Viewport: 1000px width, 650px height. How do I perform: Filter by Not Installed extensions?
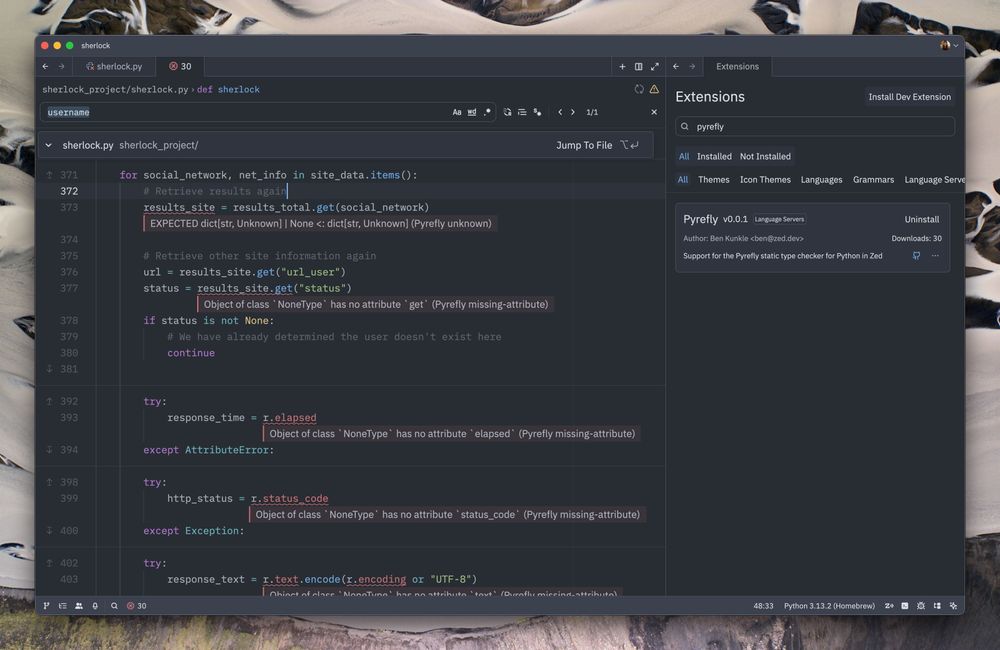click(765, 156)
